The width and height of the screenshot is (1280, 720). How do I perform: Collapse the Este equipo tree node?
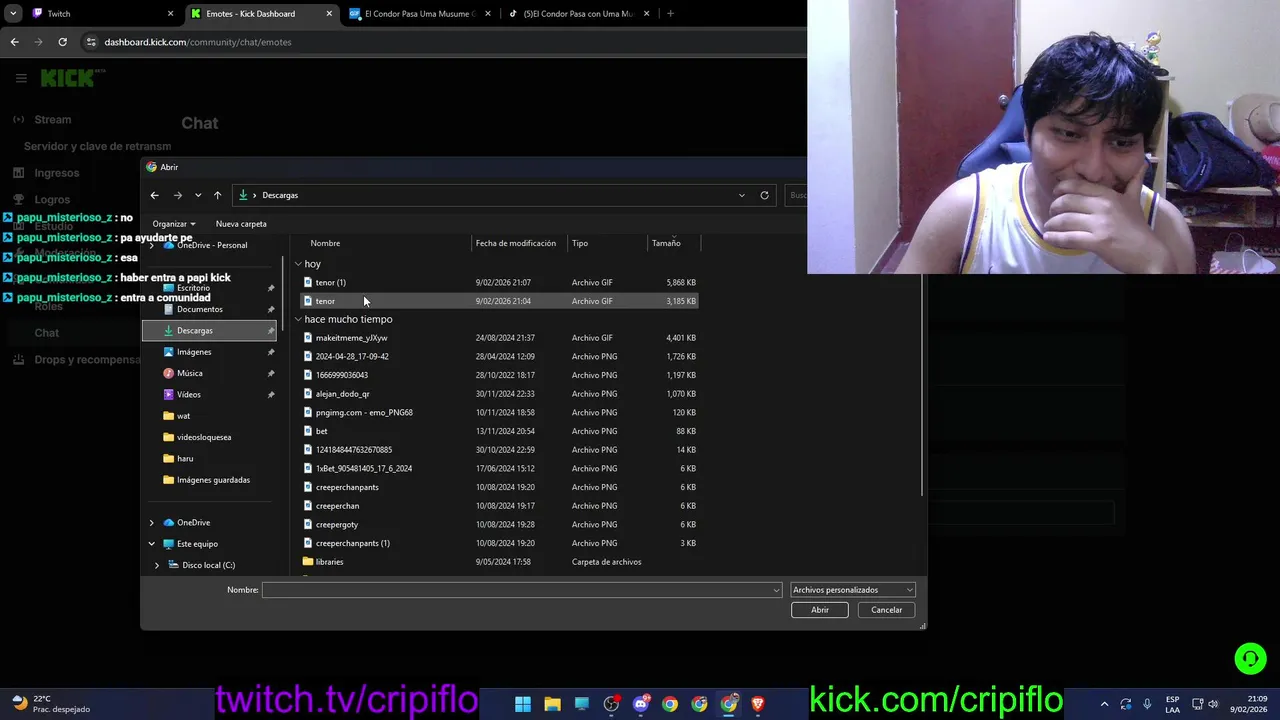[152, 544]
